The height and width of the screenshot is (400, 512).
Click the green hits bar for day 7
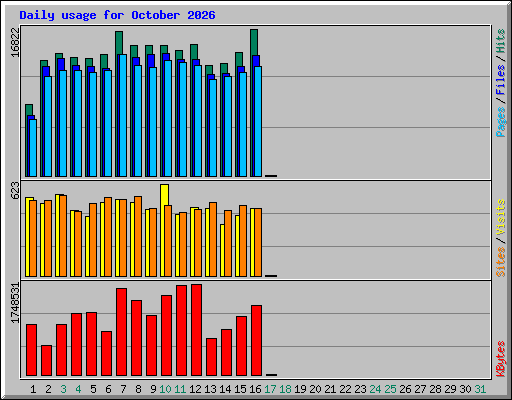click(x=119, y=42)
